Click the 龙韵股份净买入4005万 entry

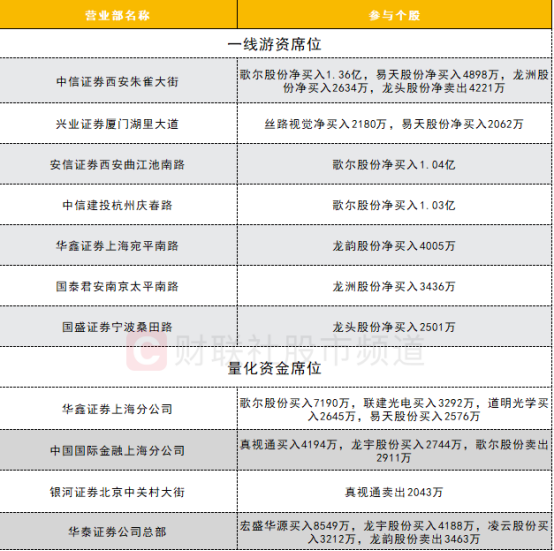[x=394, y=246]
